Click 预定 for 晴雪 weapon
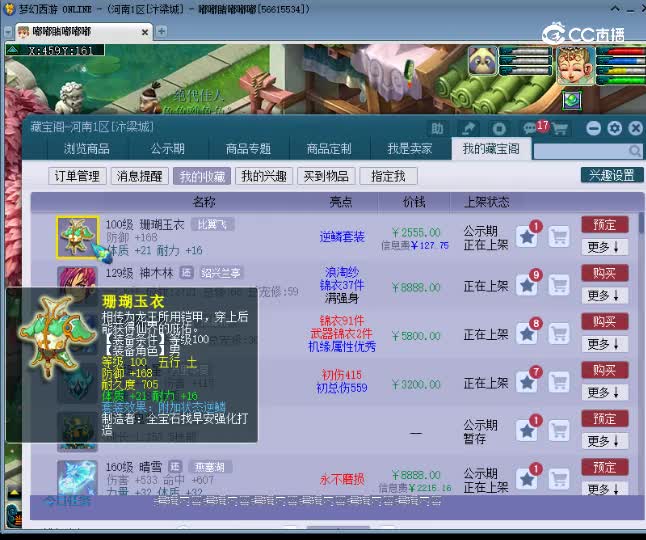646x540 pixels. pos(605,468)
